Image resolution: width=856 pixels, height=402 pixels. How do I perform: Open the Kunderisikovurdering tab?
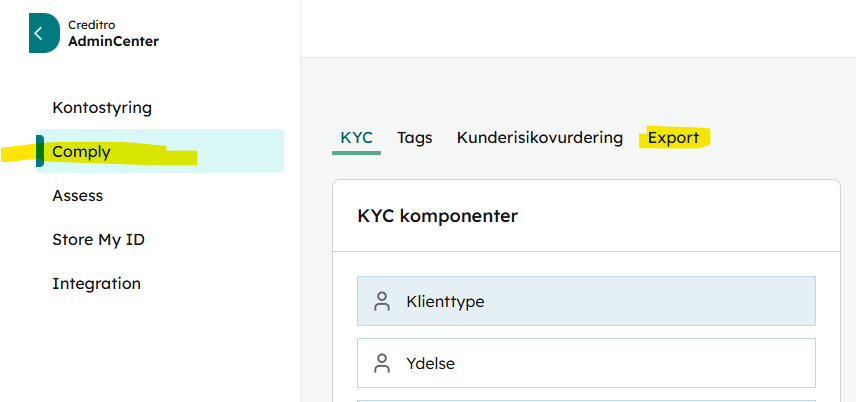tap(539, 138)
